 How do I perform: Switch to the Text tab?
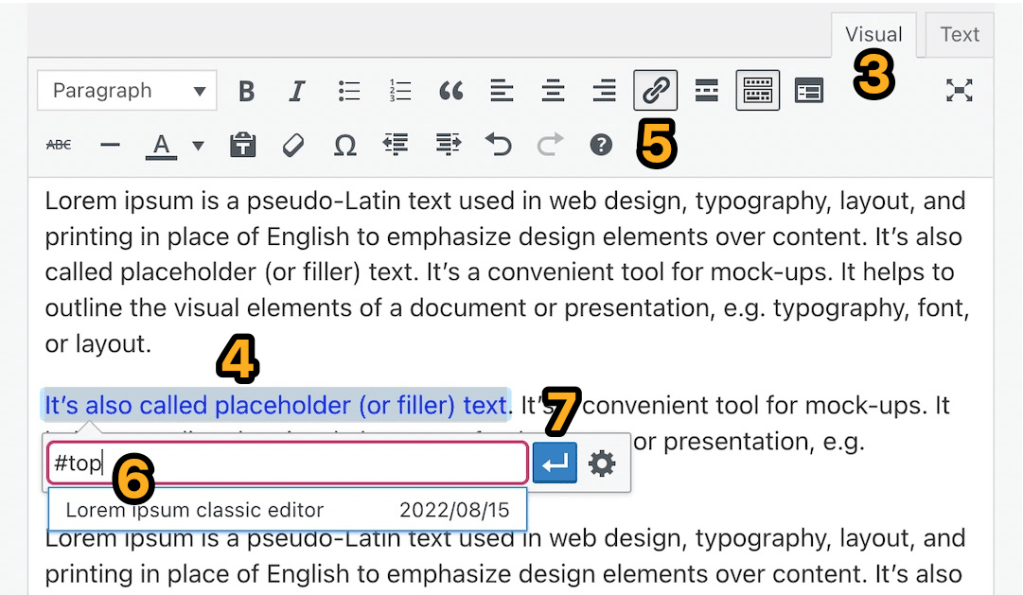(957, 34)
